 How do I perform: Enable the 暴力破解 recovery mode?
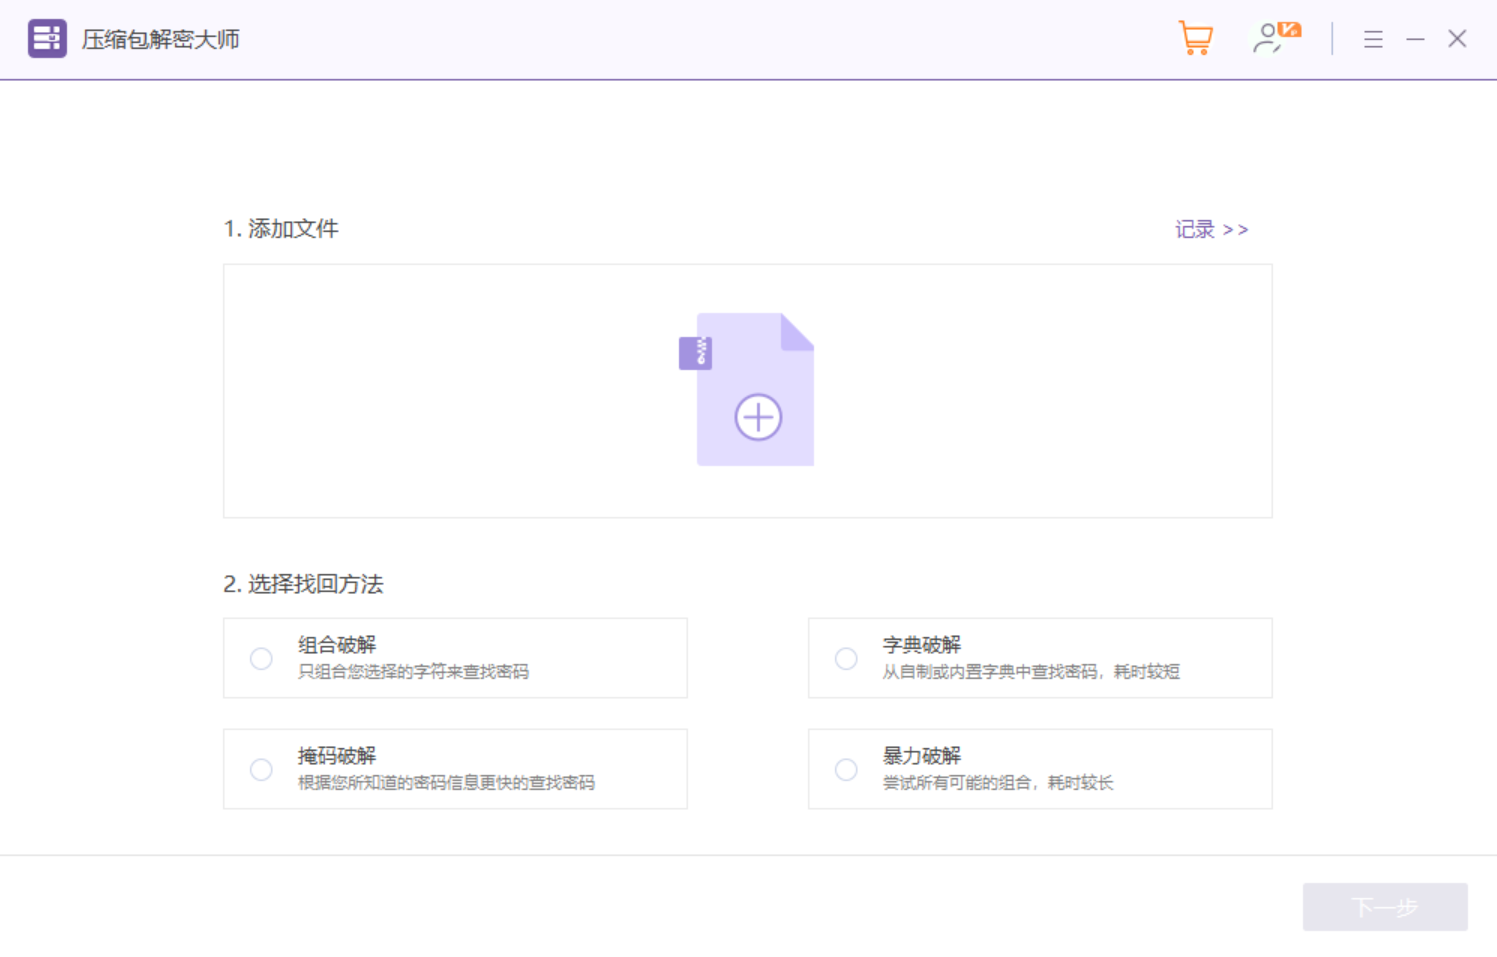[845, 769]
